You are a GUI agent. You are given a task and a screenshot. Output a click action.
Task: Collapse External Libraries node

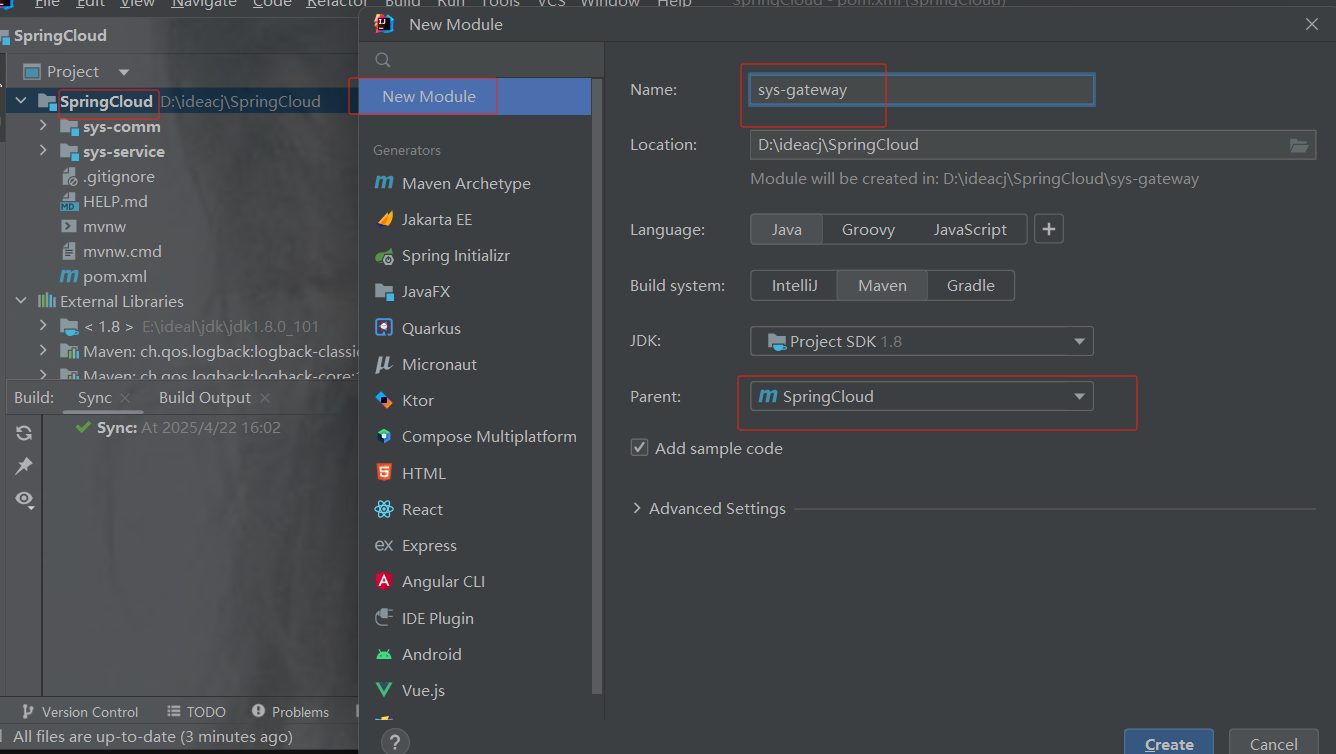pyautogui.click(x=21, y=301)
